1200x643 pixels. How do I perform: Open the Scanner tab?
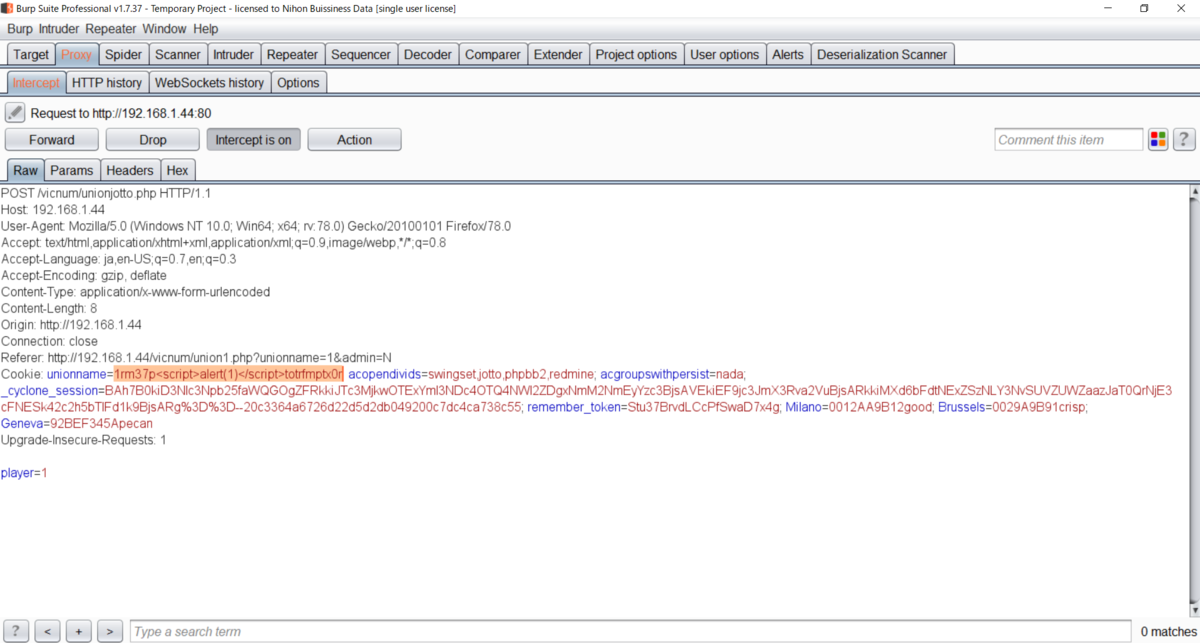pyautogui.click(x=178, y=54)
